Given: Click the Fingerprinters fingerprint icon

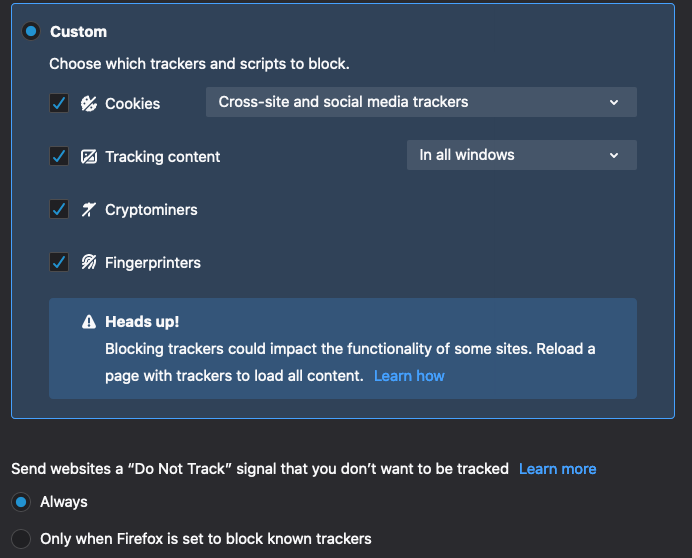Looking at the screenshot, I should 89,263.
